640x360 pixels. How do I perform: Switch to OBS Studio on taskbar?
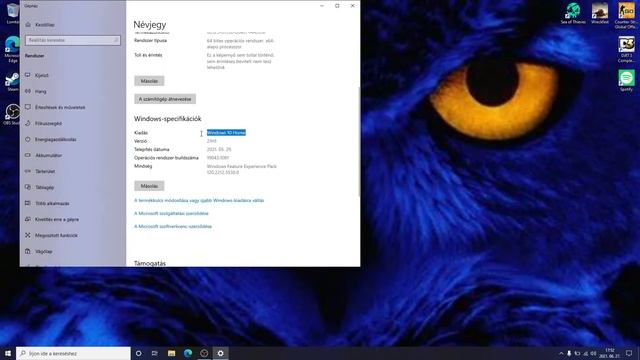pos(204,353)
